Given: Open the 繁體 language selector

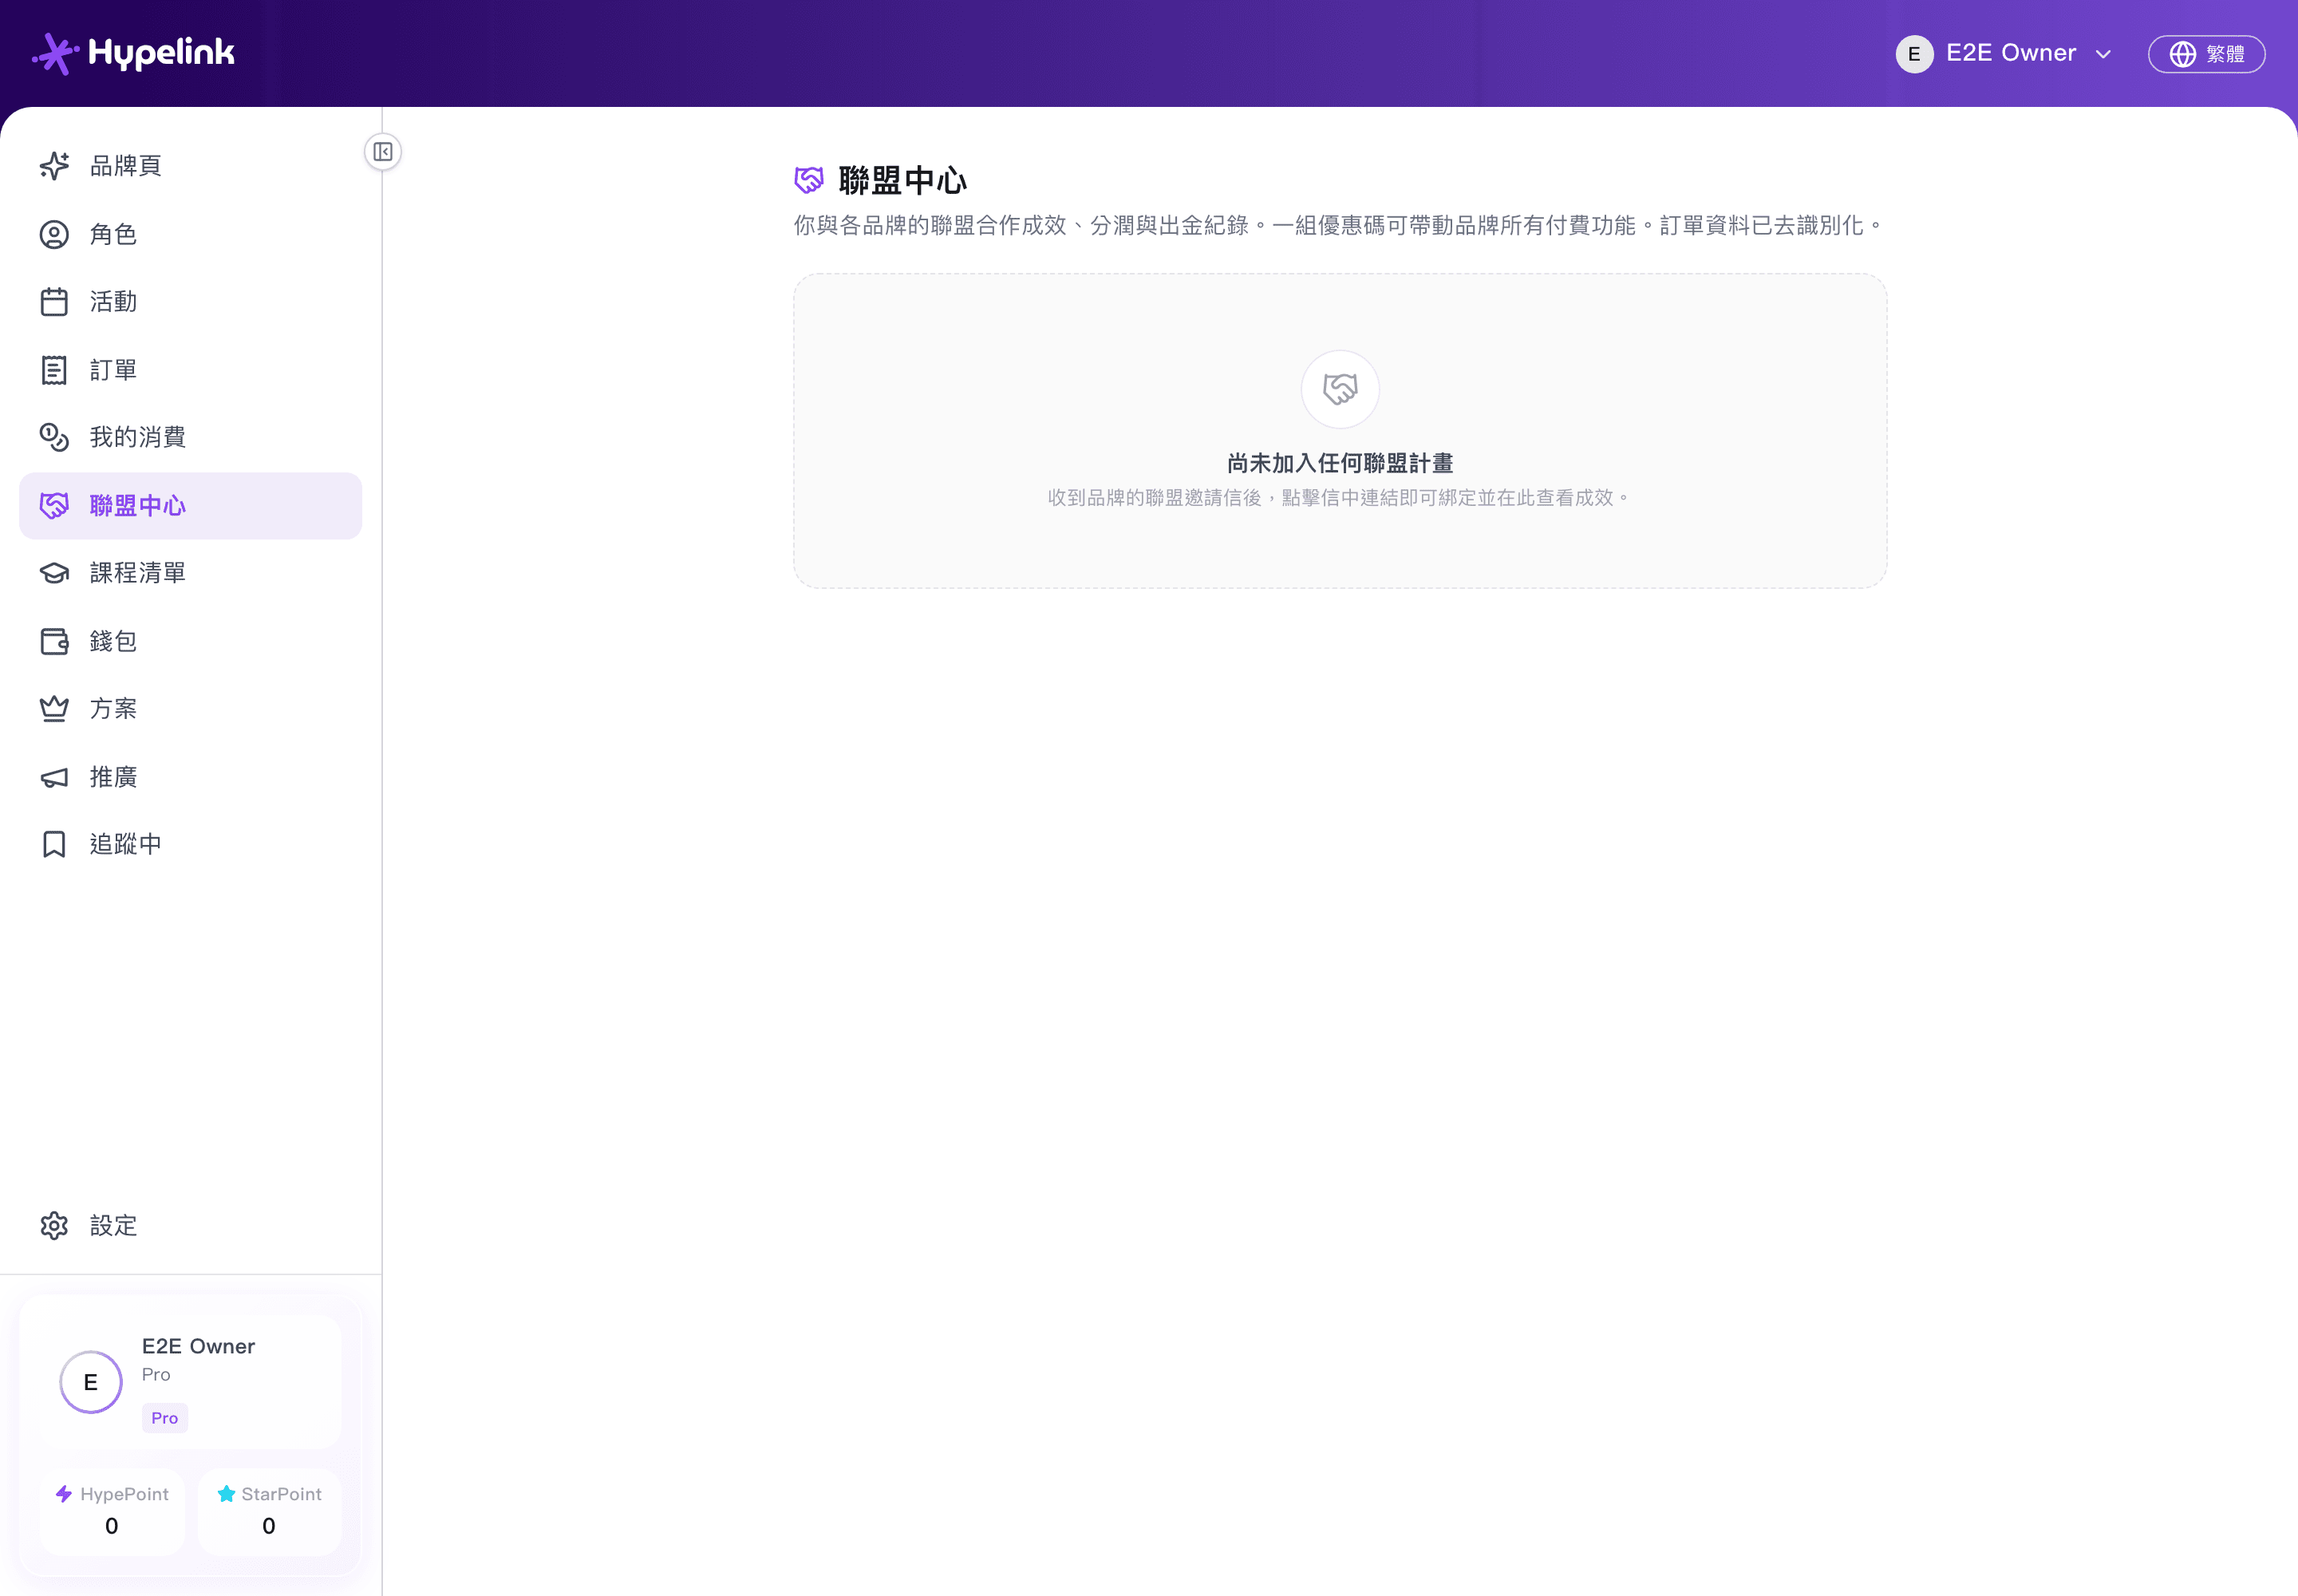Looking at the screenshot, I should click(x=2207, y=54).
